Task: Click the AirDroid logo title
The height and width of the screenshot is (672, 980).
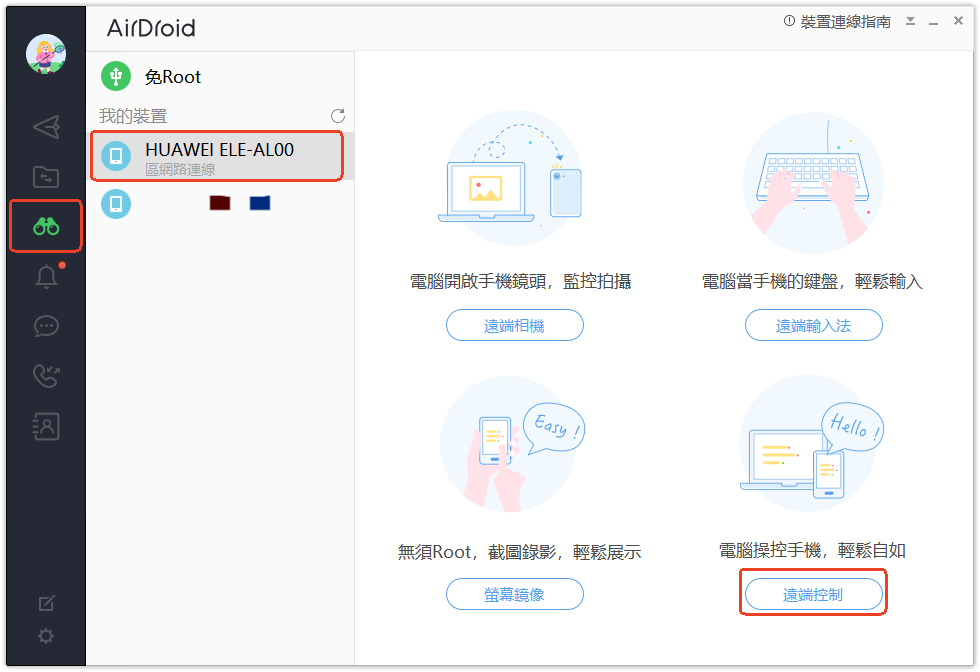Action: [151, 28]
